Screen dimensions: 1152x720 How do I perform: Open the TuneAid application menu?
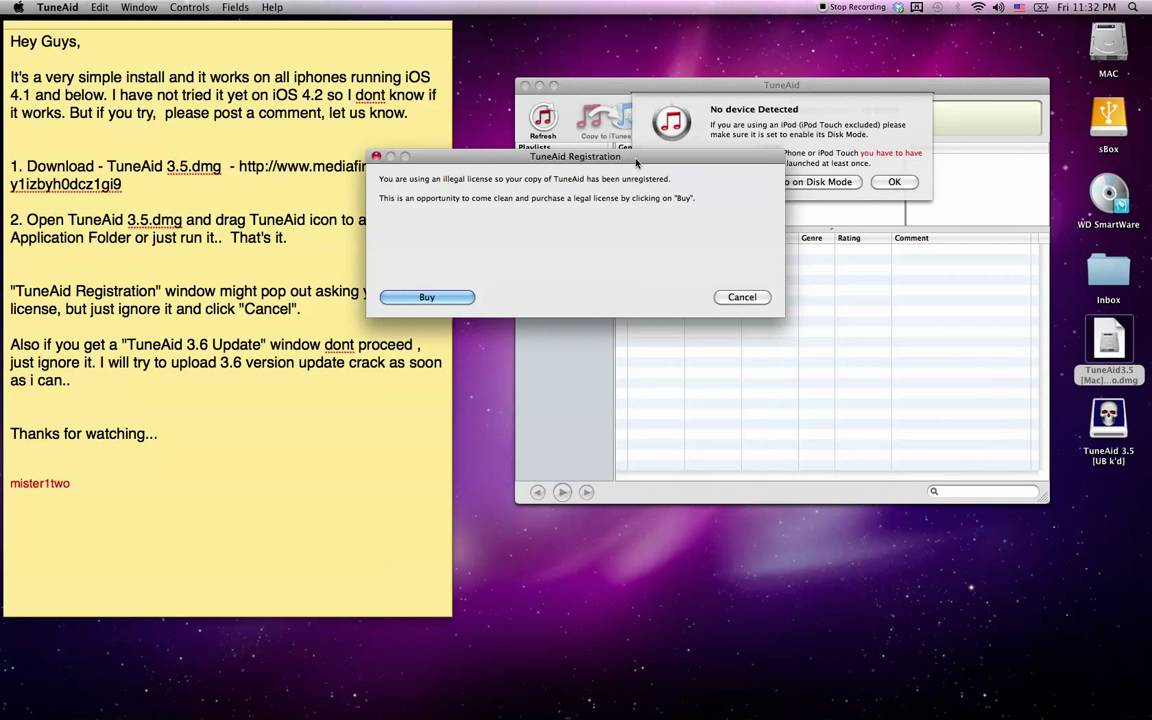coord(57,7)
